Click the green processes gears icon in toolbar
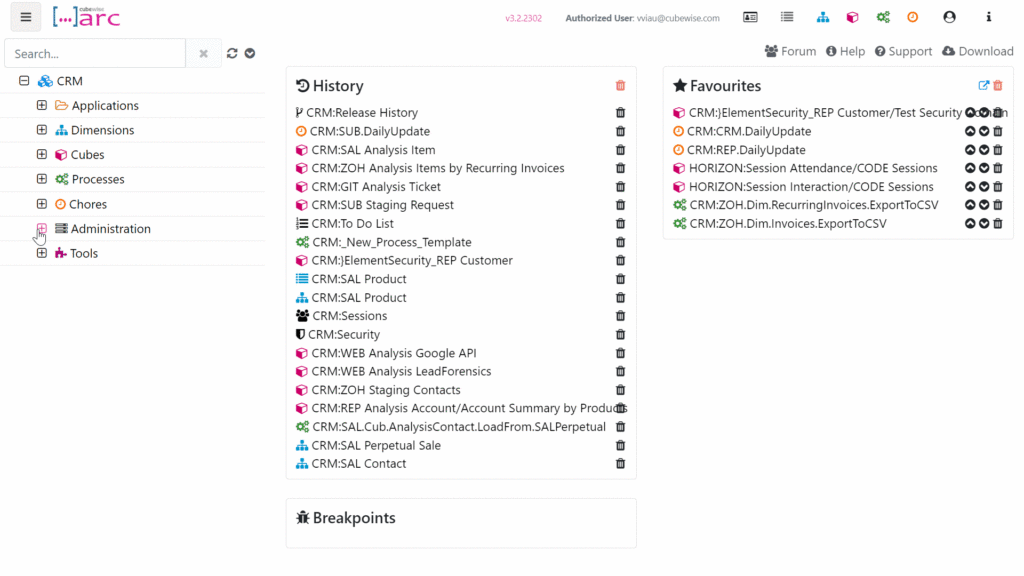The image size is (1024, 576). (882, 17)
